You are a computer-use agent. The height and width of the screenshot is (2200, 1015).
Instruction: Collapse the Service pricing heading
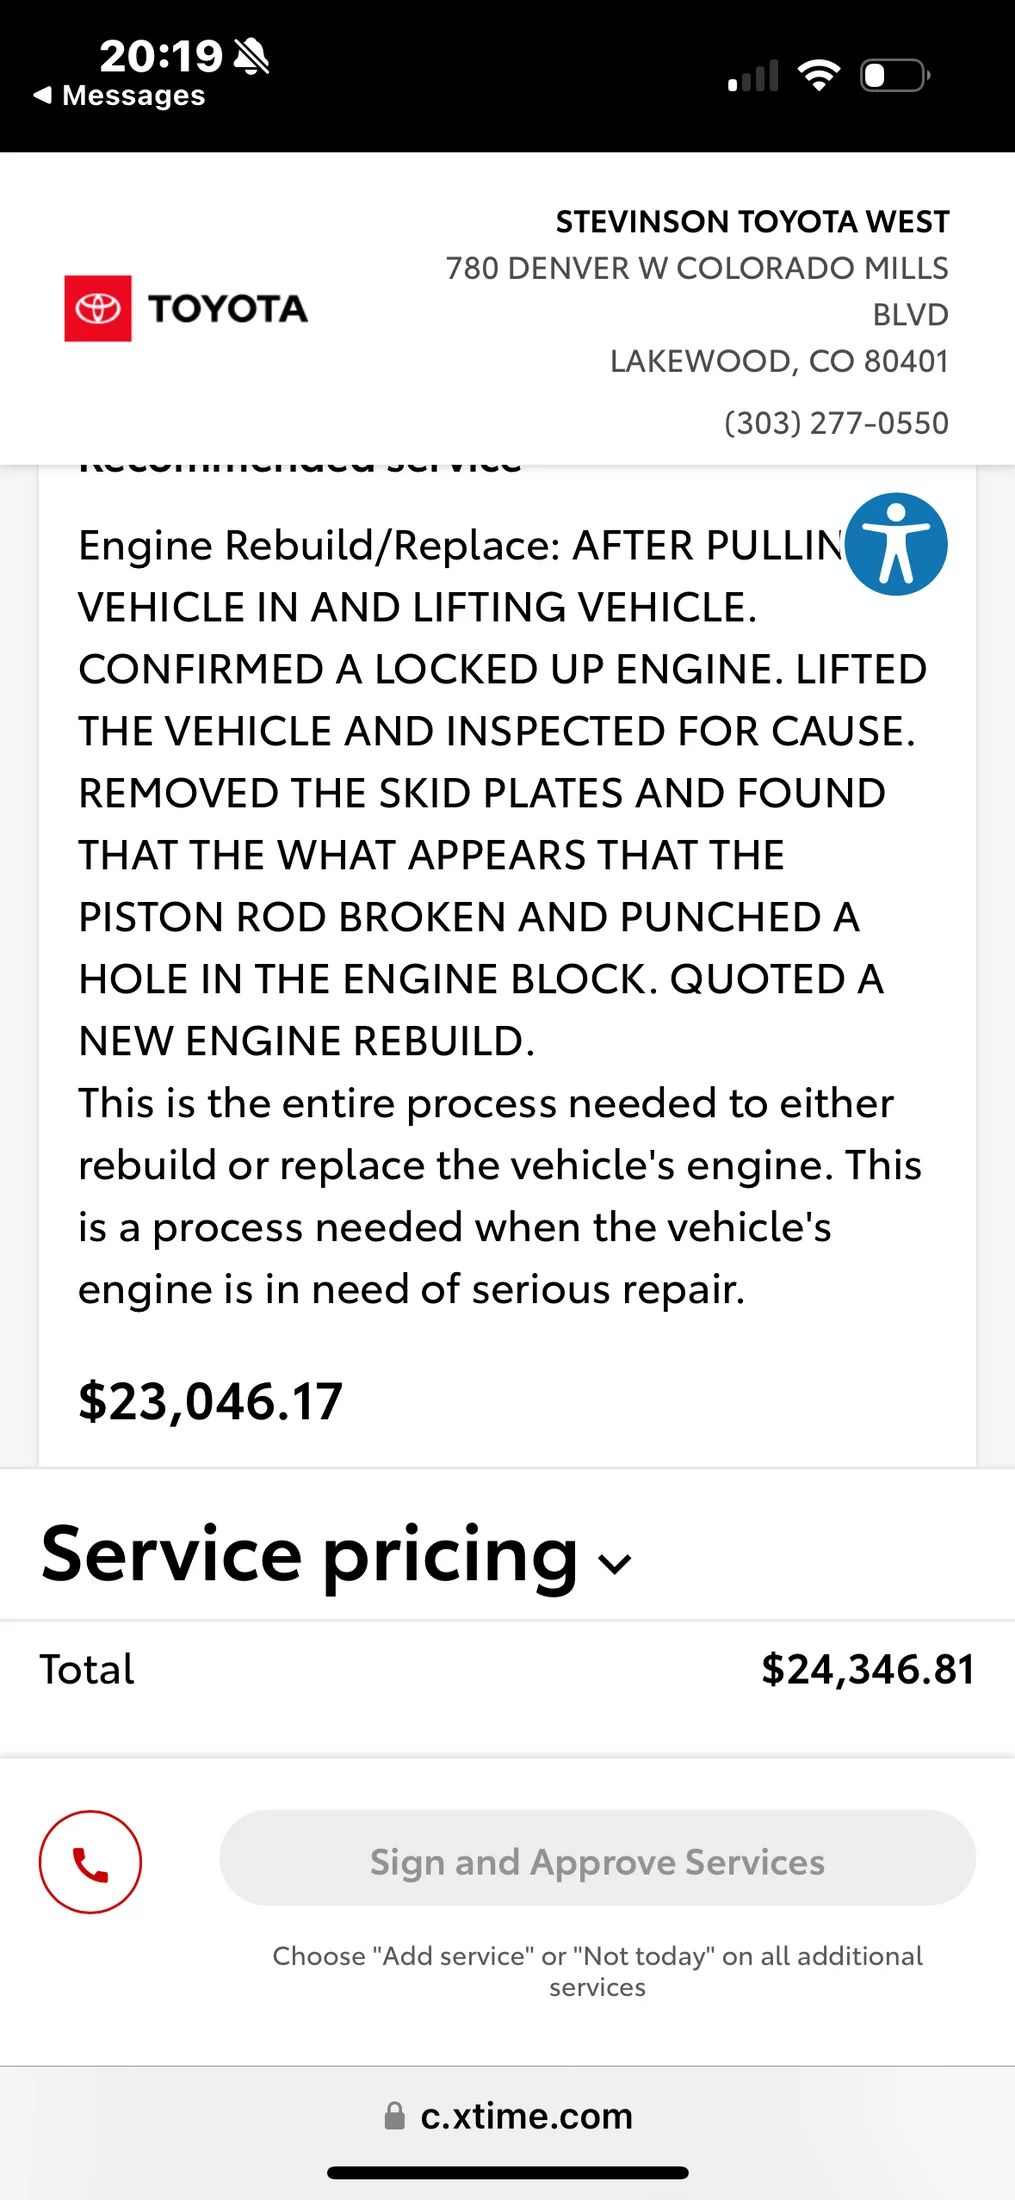(x=310, y=1554)
